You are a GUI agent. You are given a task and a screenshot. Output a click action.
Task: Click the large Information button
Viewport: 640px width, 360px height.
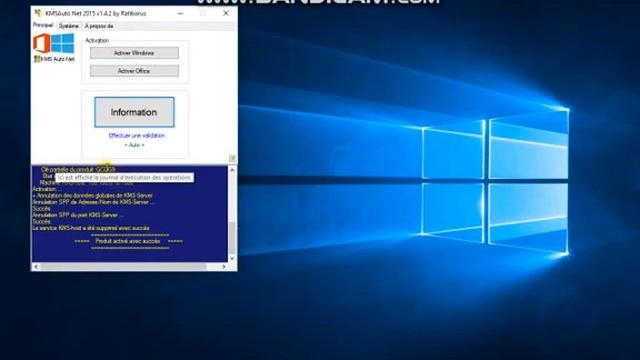click(x=134, y=112)
